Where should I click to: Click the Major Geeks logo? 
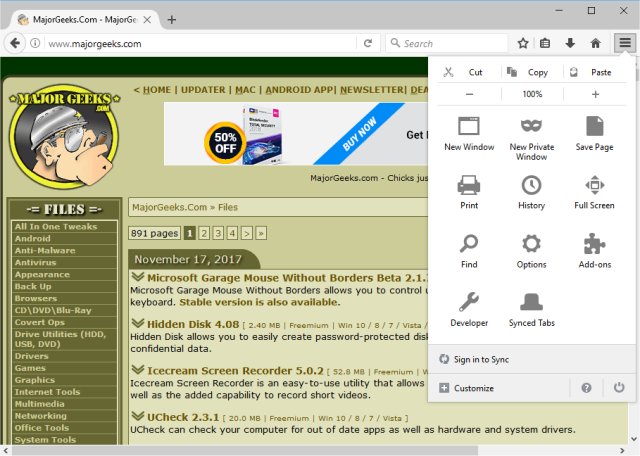pyautogui.click(x=64, y=137)
